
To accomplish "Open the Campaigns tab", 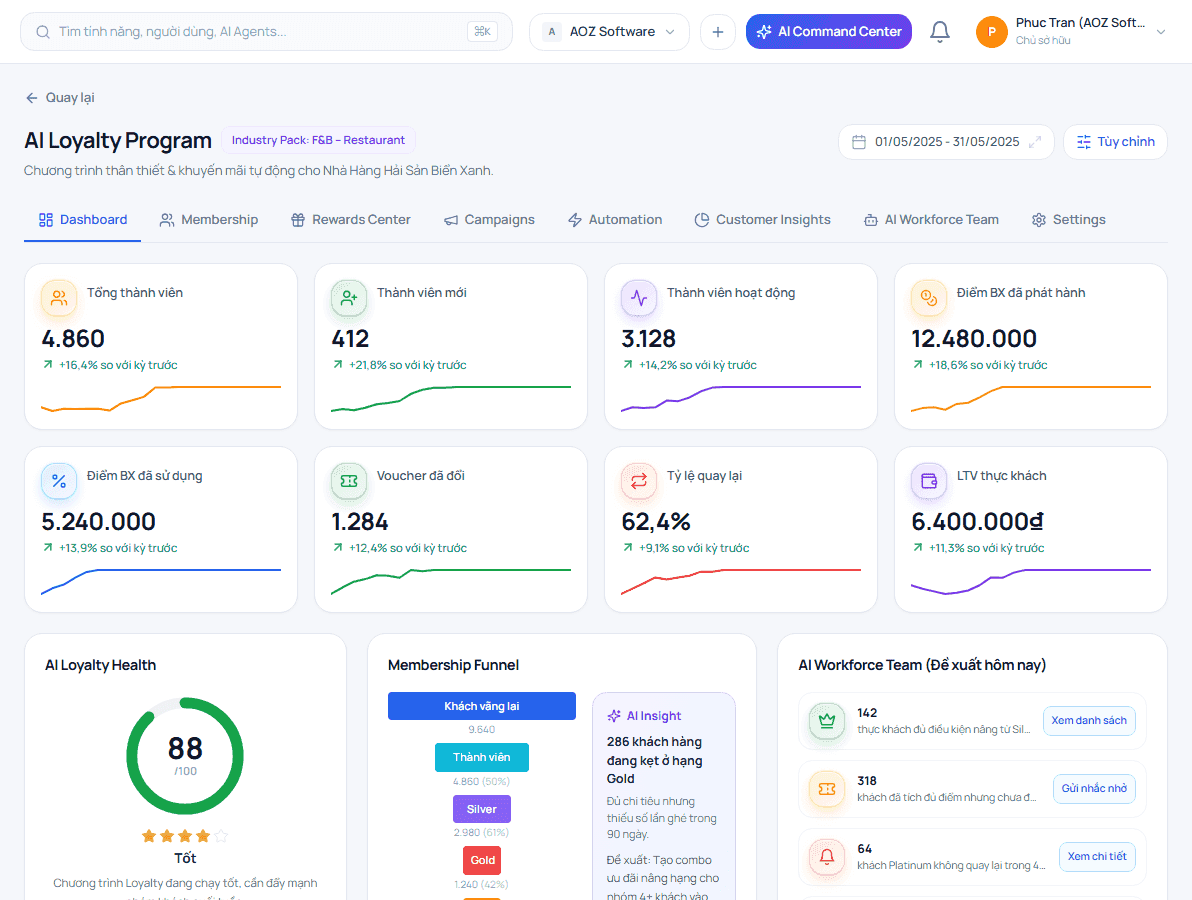I will click(x=490, y=220).
